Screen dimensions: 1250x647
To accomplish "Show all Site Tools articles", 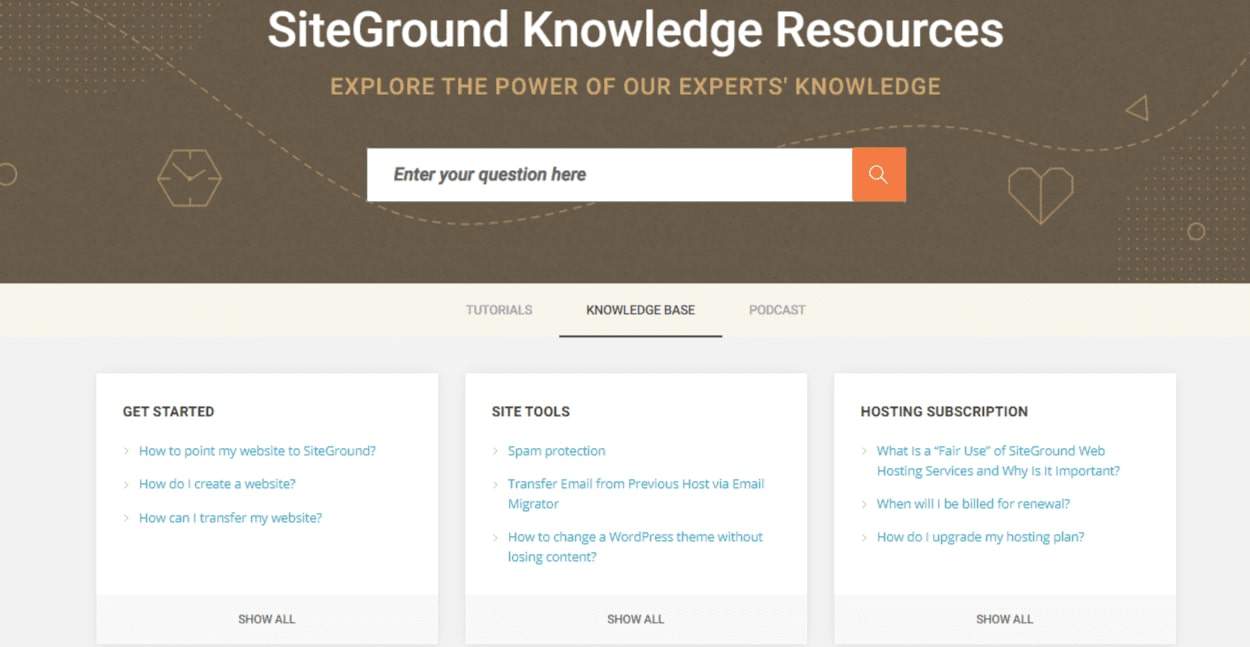I will coord(635,619).
